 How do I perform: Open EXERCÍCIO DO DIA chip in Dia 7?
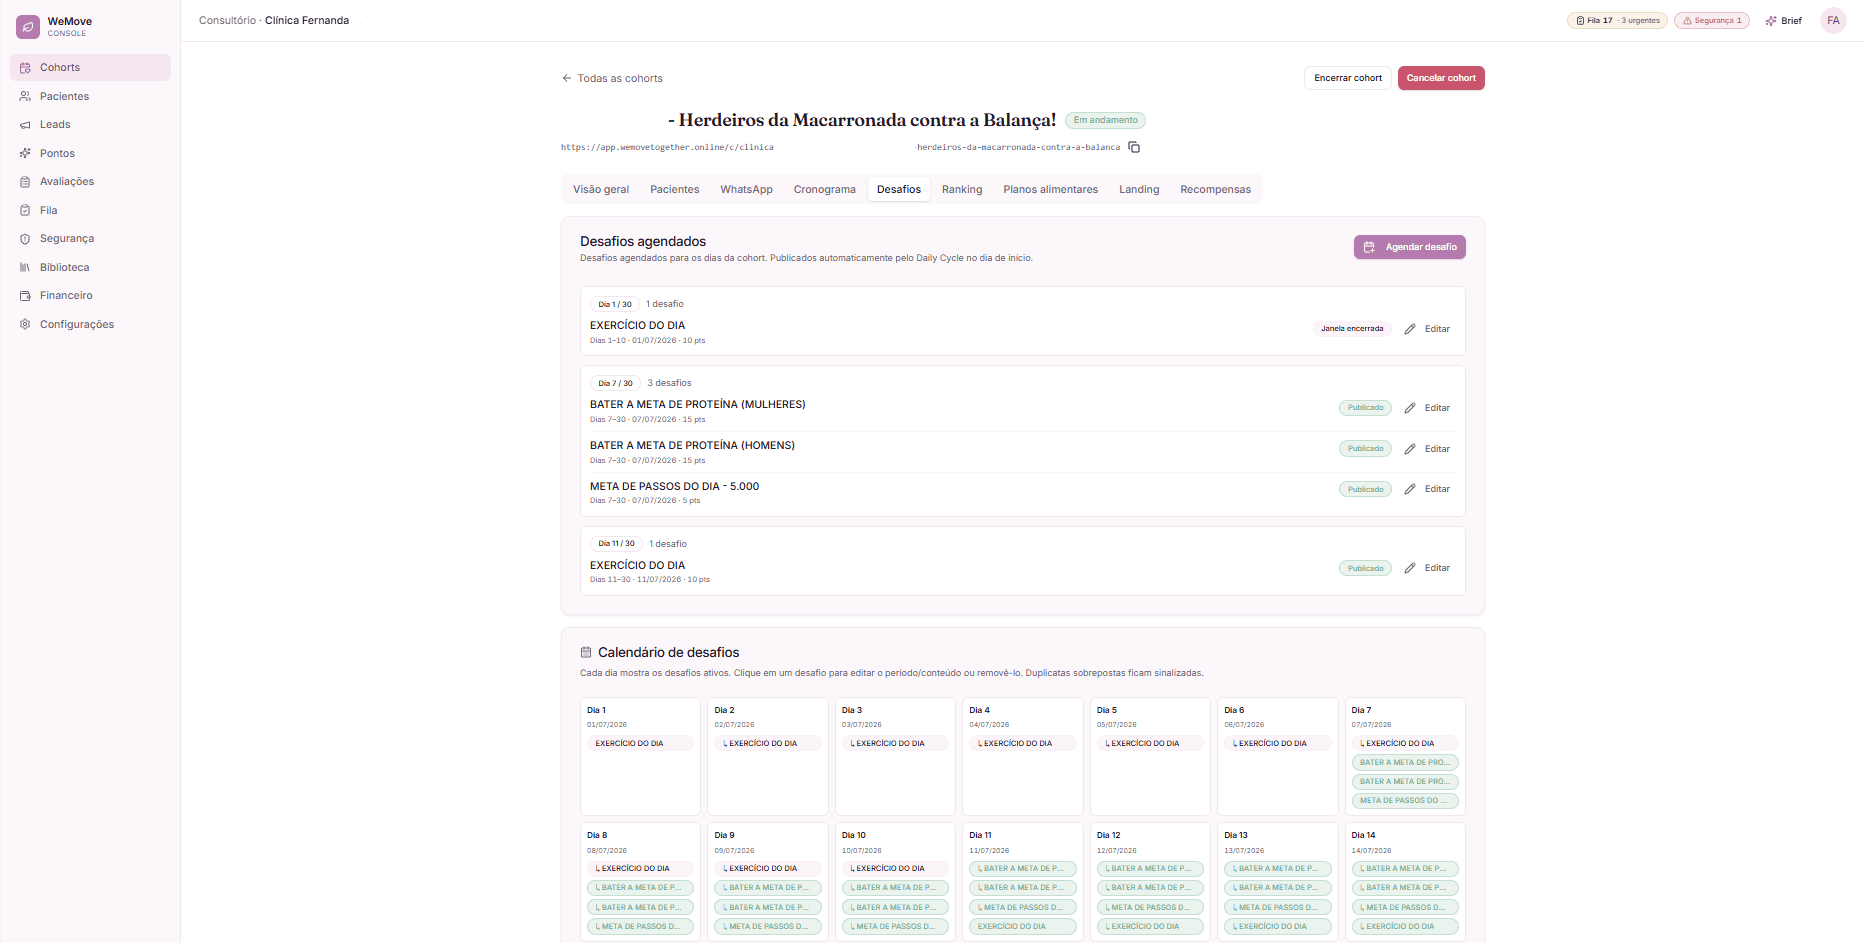[x=1405, y=743]
